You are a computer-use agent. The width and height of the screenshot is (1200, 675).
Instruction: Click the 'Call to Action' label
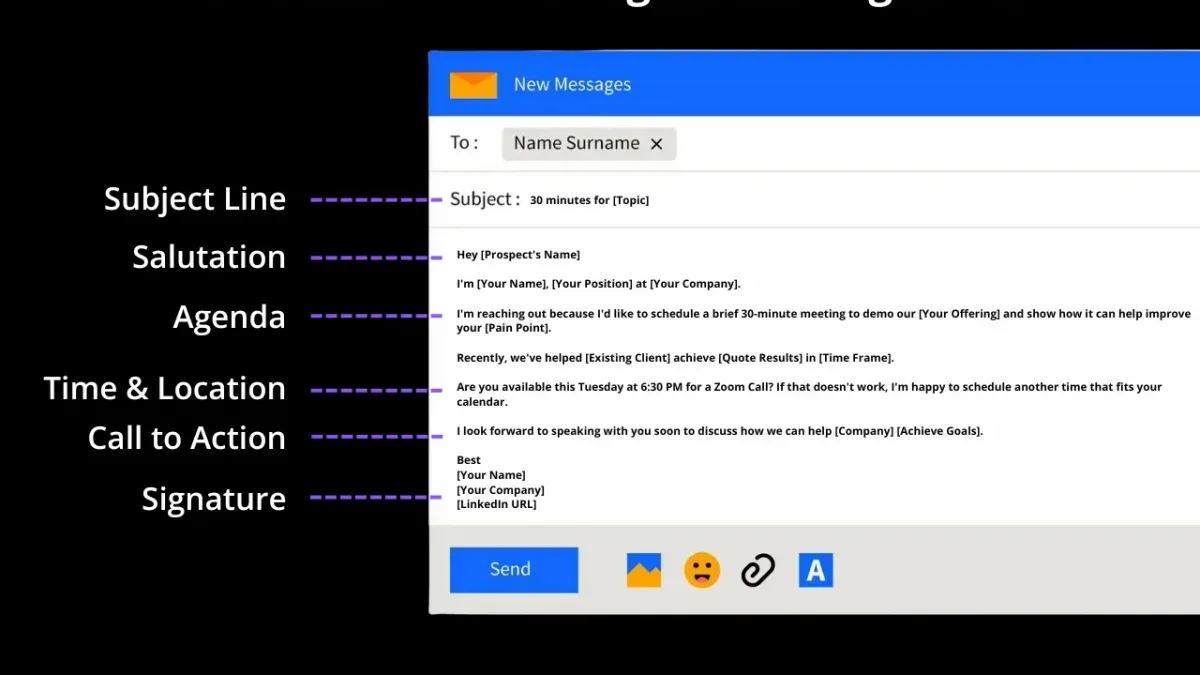coord(187,437)
